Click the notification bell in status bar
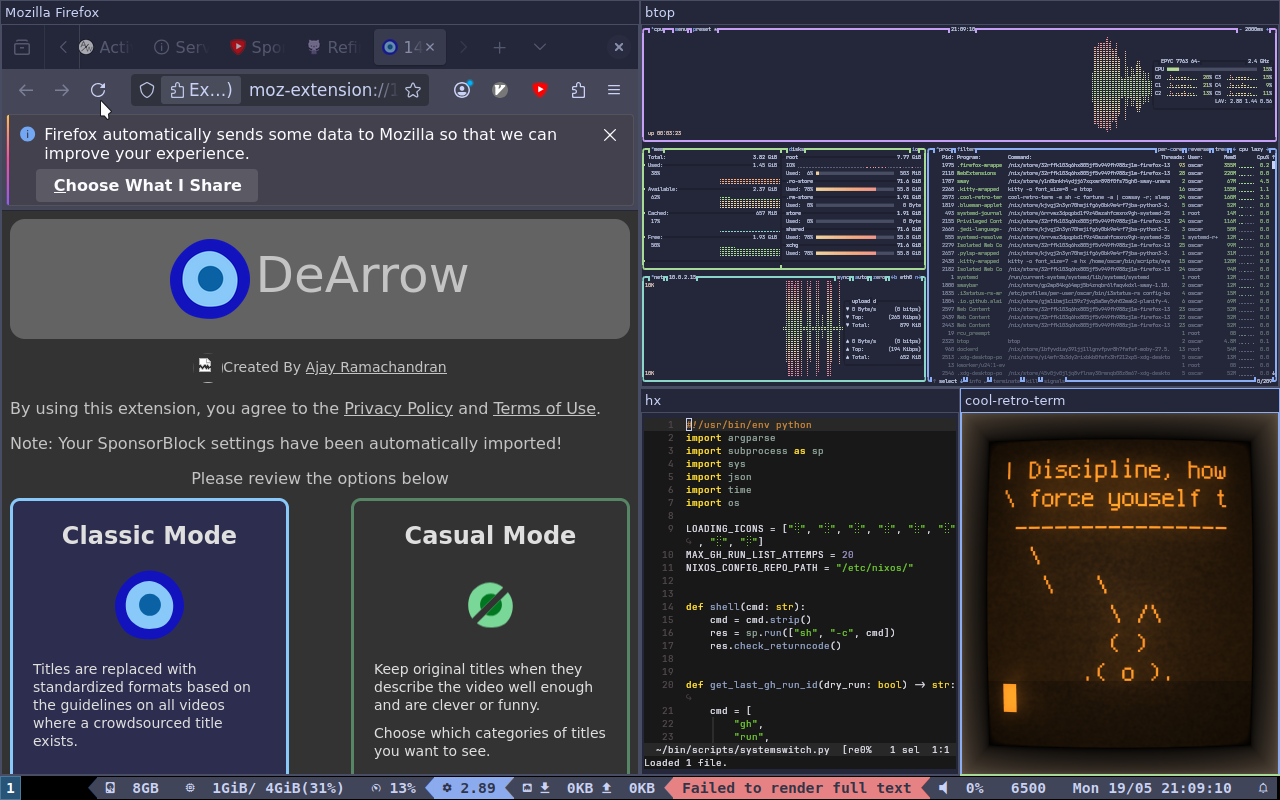Image resolution: width=1280 pixels, height=800 pixels. [1262, 788]
